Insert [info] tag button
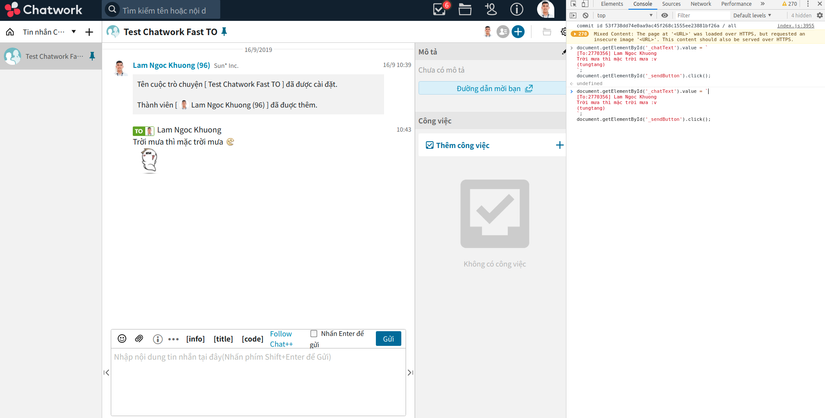This screenshot has width=825, height=418. pos(196,339)
